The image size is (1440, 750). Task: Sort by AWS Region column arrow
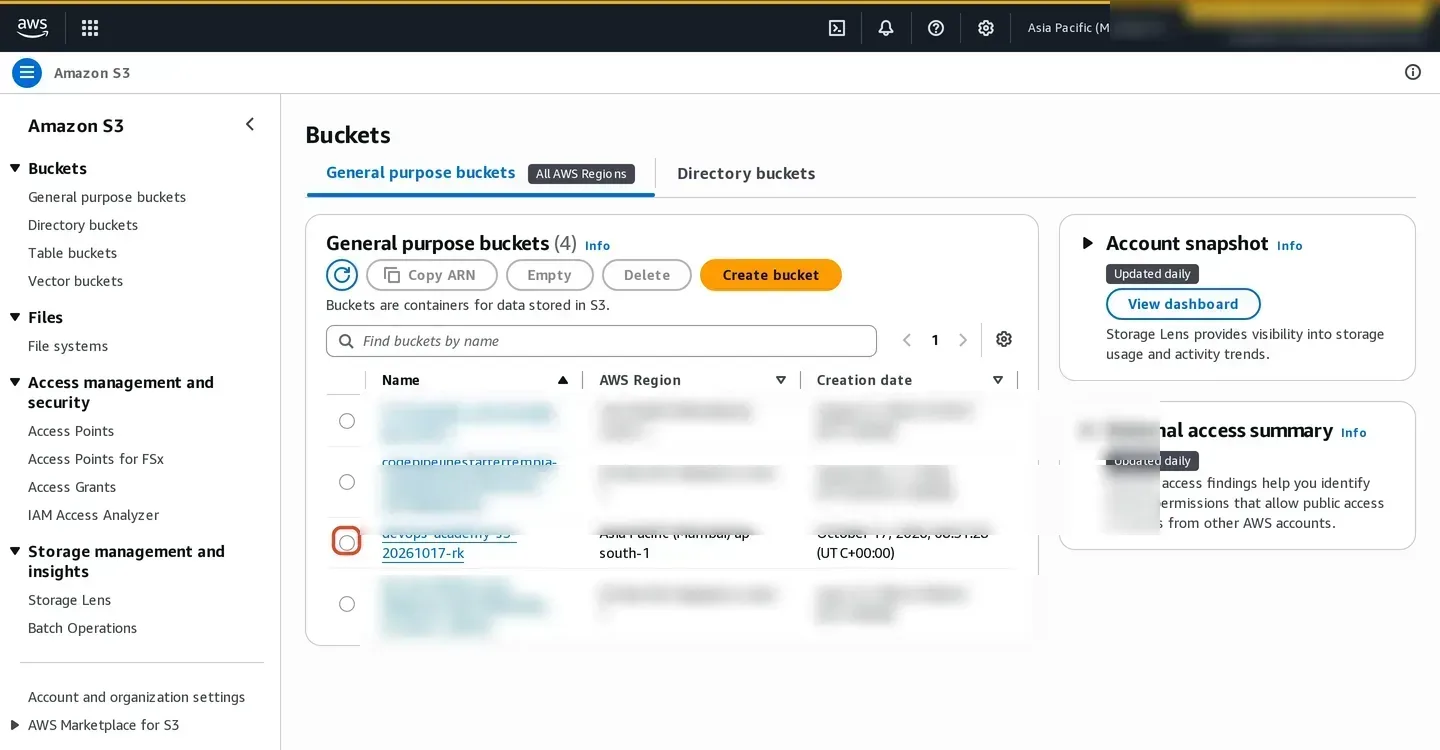pos(781,380)
